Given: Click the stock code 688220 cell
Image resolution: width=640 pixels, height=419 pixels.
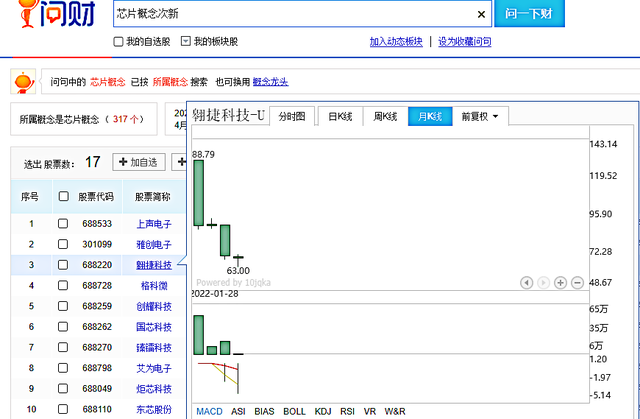Looking at the screenshot, I should tap(97, 265).
